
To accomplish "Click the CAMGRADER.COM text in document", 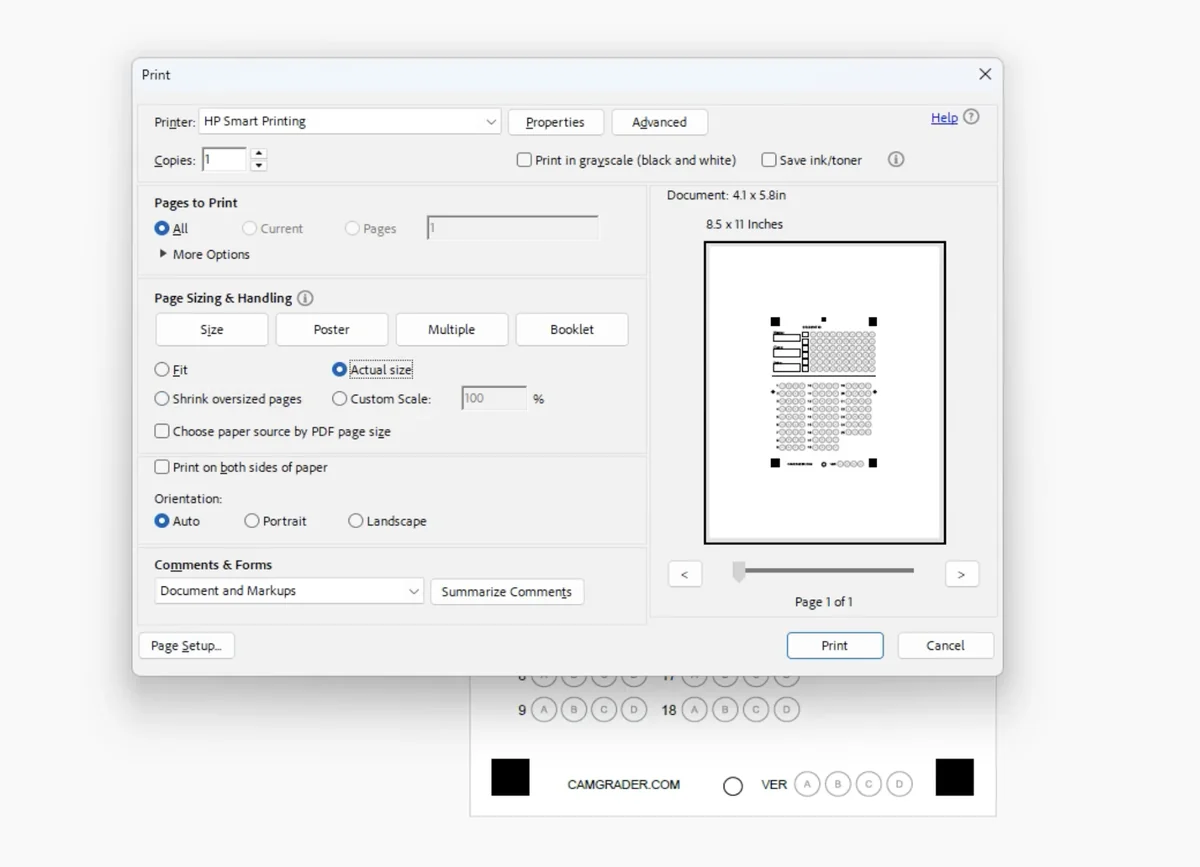I will [624, 785].
